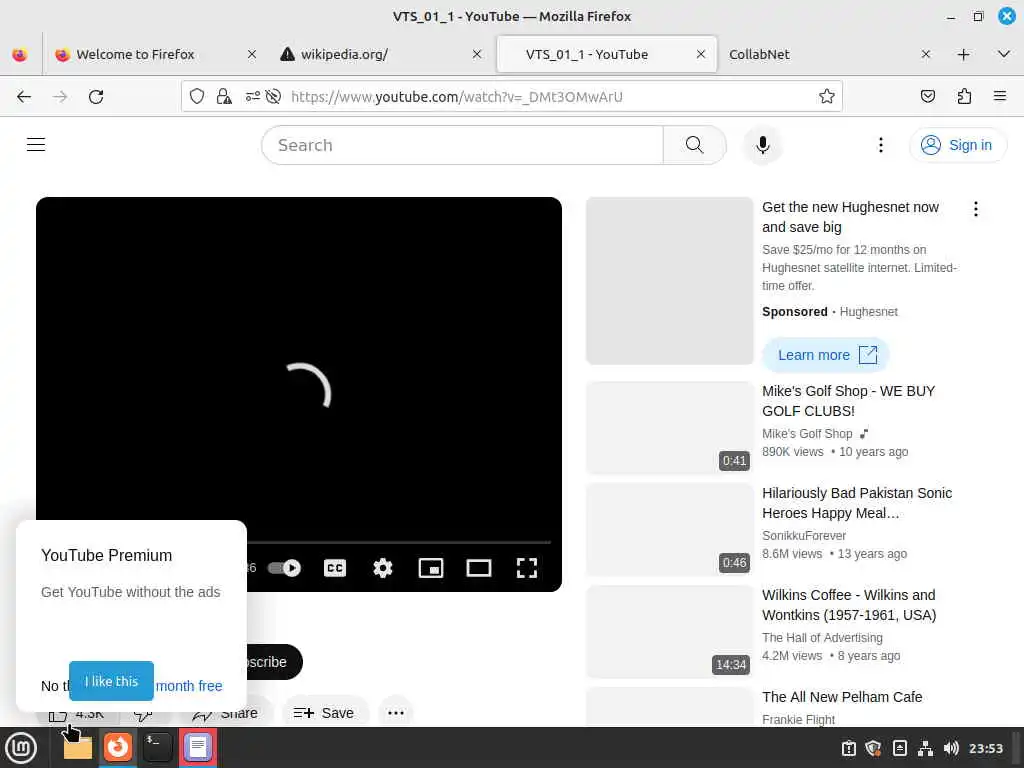Save the video to a playlist
Screen dimensions: 1024x768
[325, 712]
